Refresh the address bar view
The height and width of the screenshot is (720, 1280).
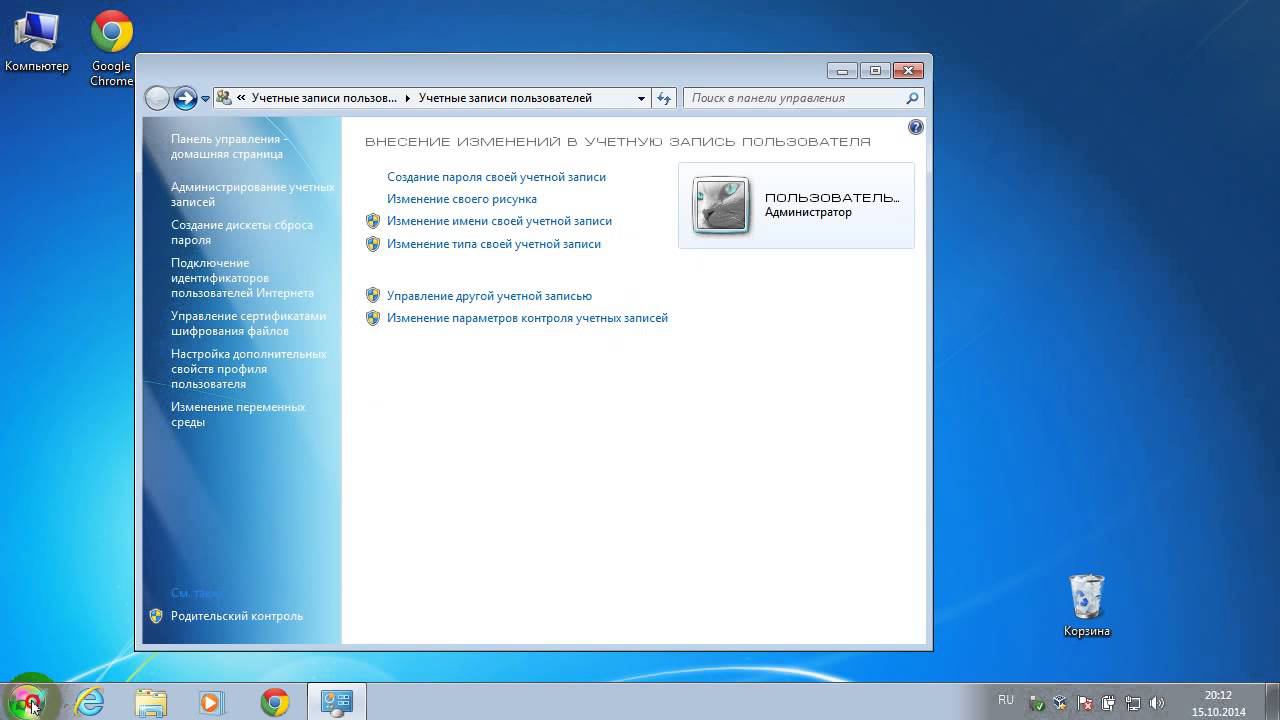tap(664, 98)
